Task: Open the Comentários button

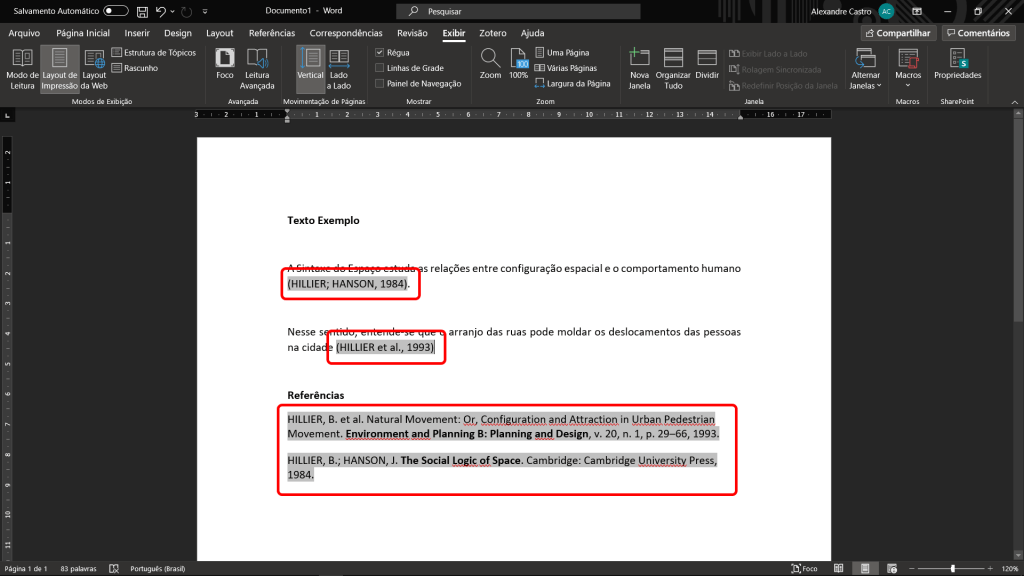Action: (978, 33)
